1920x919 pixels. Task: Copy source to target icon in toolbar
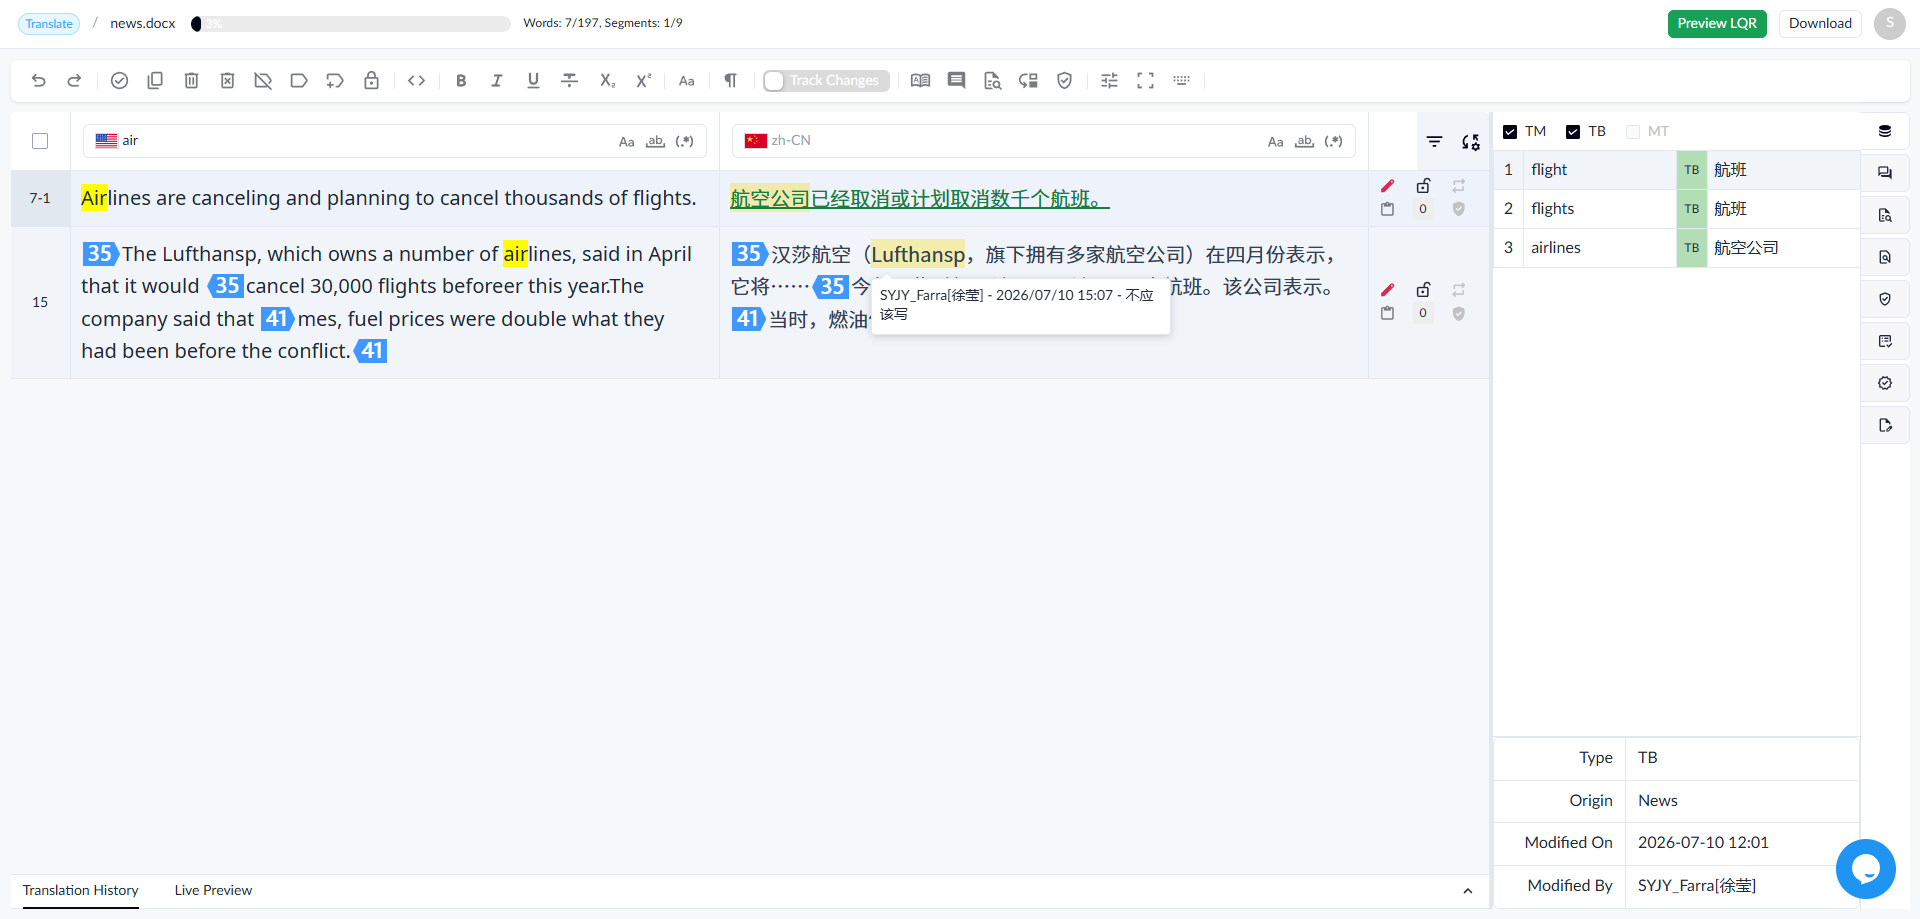click(155, 81)
